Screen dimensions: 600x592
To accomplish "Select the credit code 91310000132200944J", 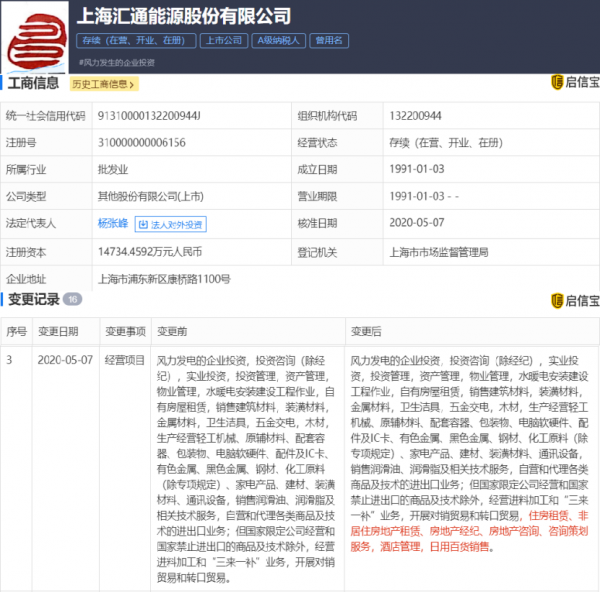I will (x=149, y=116).
